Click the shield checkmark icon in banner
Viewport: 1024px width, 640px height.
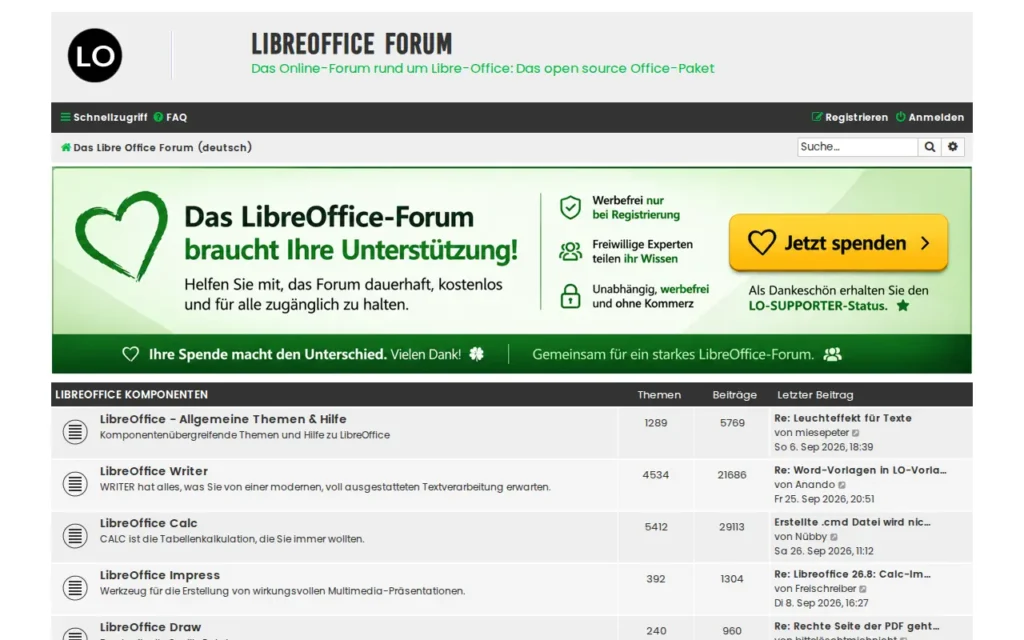click(x=570, y=208)
